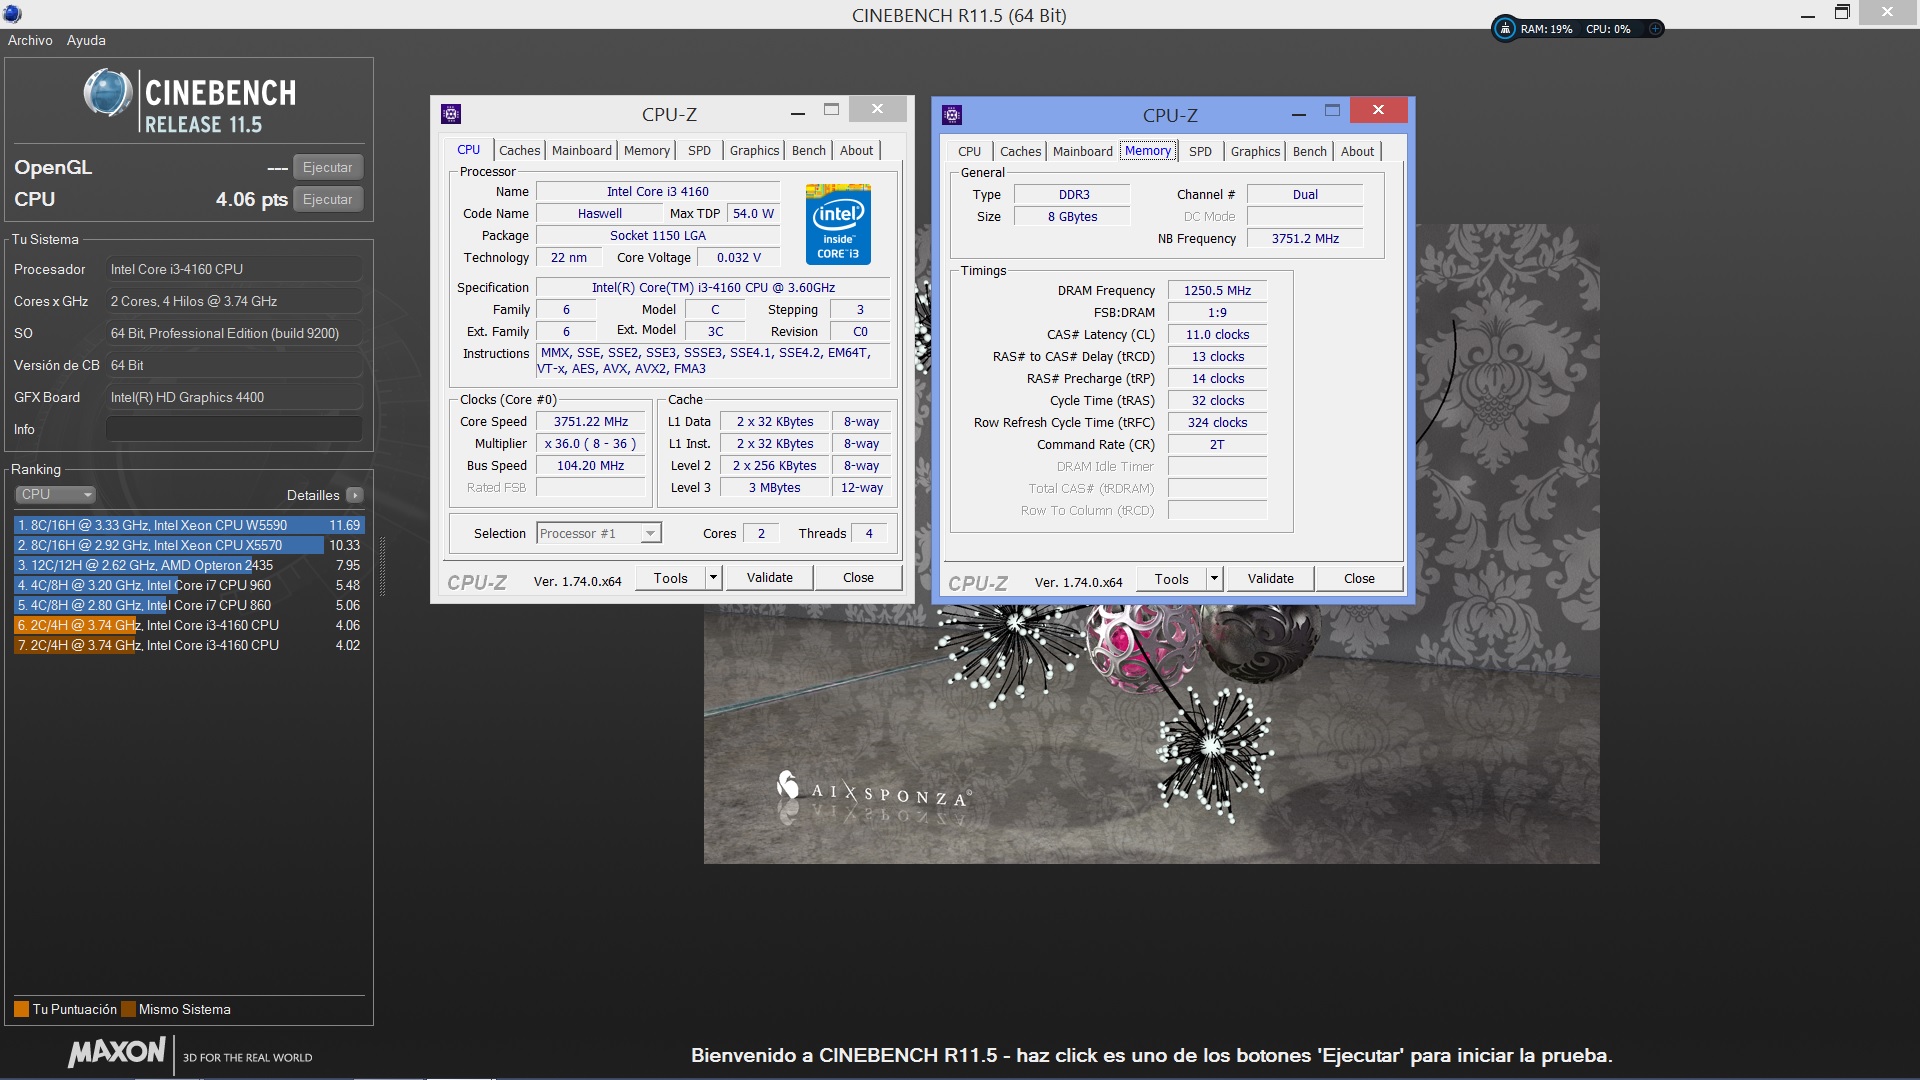Click the Detailles label in Ranking
The height and width of the screenshot is (1080, 1920).
coord(313,495)
